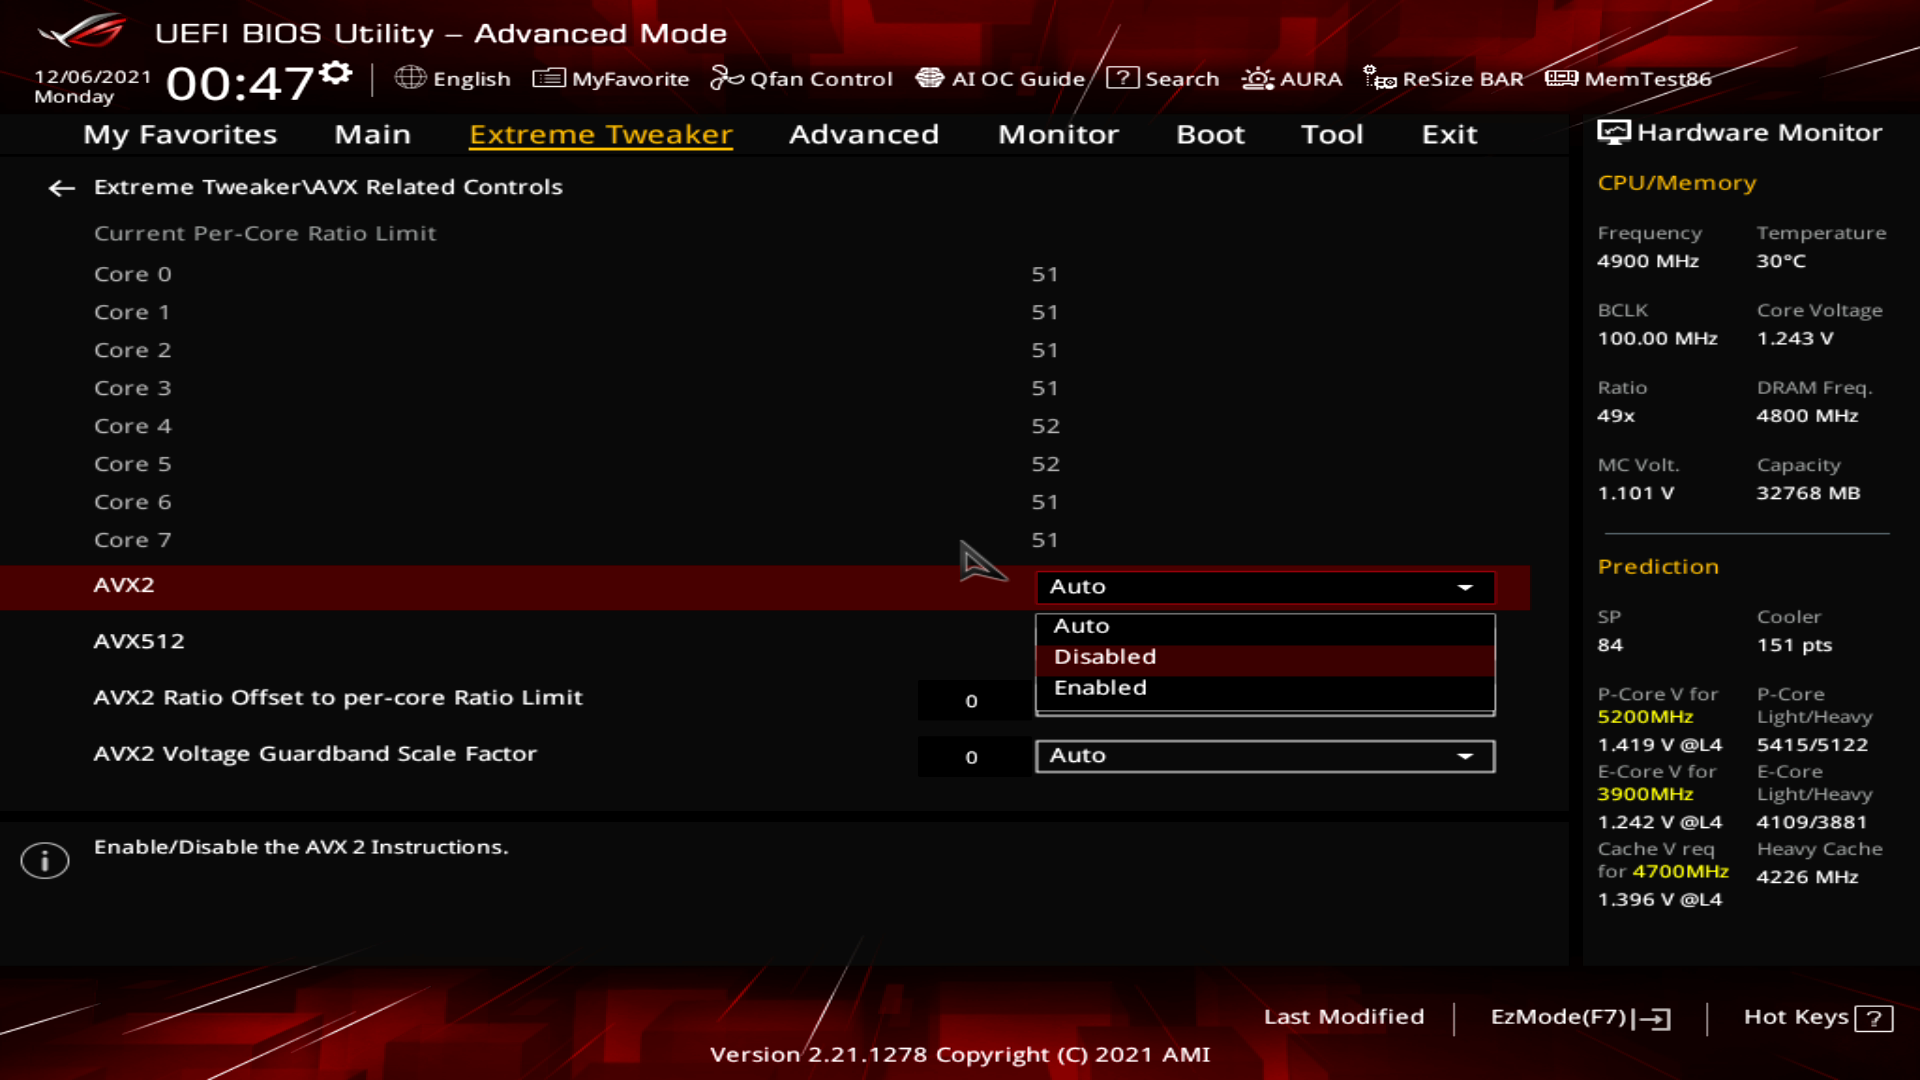Viewport: 1920px width, 1080px height.
Task: Select the Disabled option in the AVX2 list
Action: coord(1104,657)
